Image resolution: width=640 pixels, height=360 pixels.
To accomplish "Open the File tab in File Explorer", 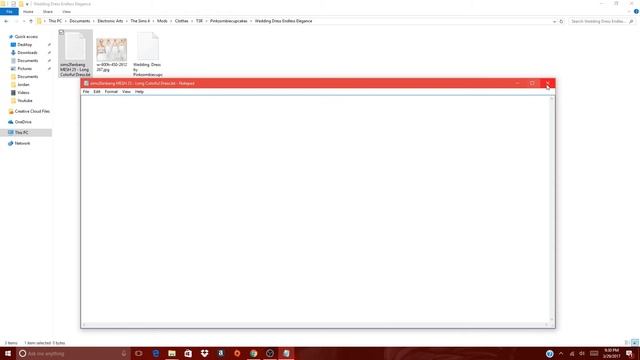I will click(x=9, y=12).
